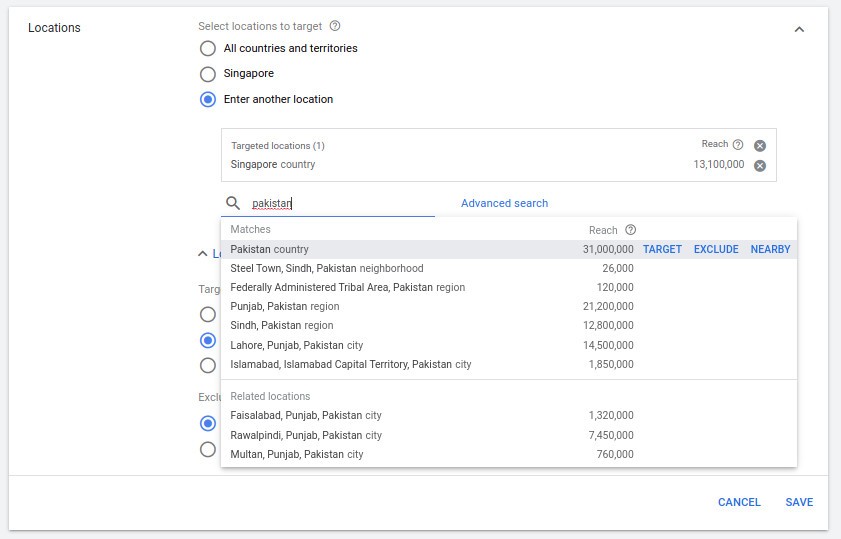Click the Matches heading
The width and height of the screenshot is (841, 539).
click(250, 230)
